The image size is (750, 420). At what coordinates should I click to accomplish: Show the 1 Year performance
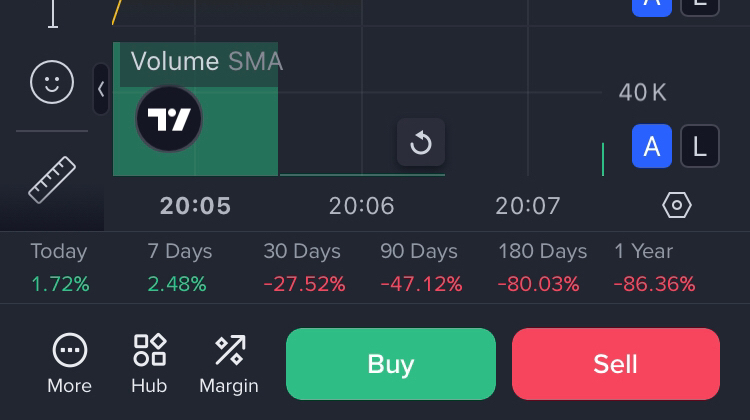[x=655, y=267]
